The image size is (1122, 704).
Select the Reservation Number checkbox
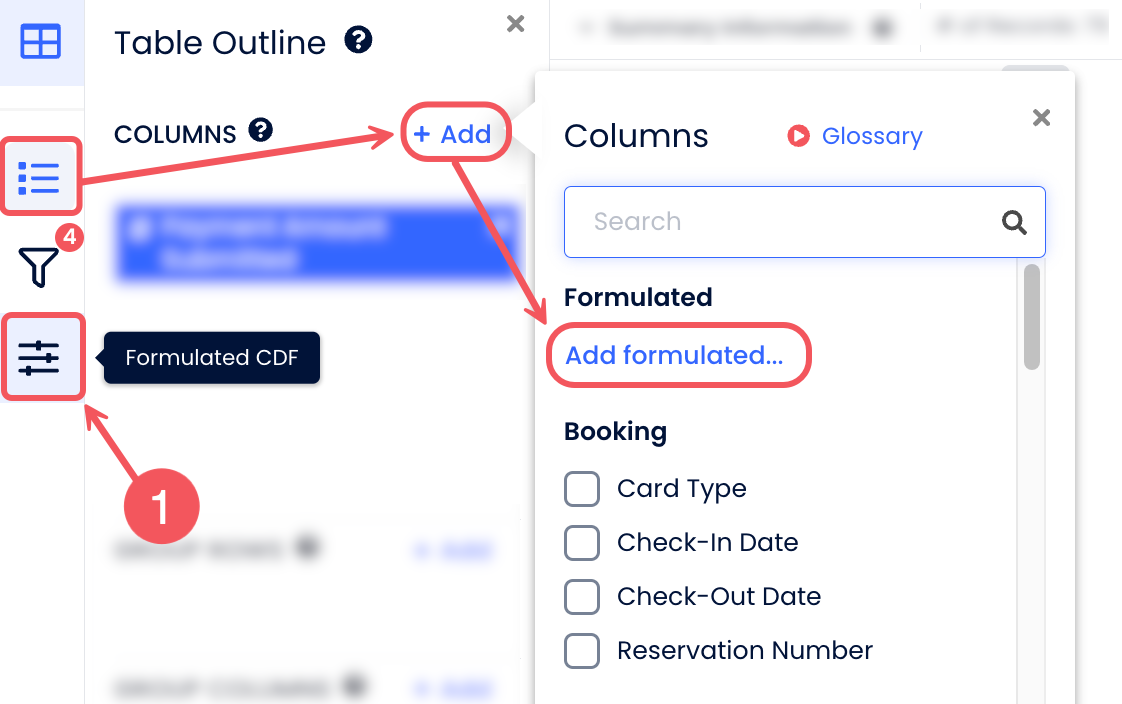(582, 651)
